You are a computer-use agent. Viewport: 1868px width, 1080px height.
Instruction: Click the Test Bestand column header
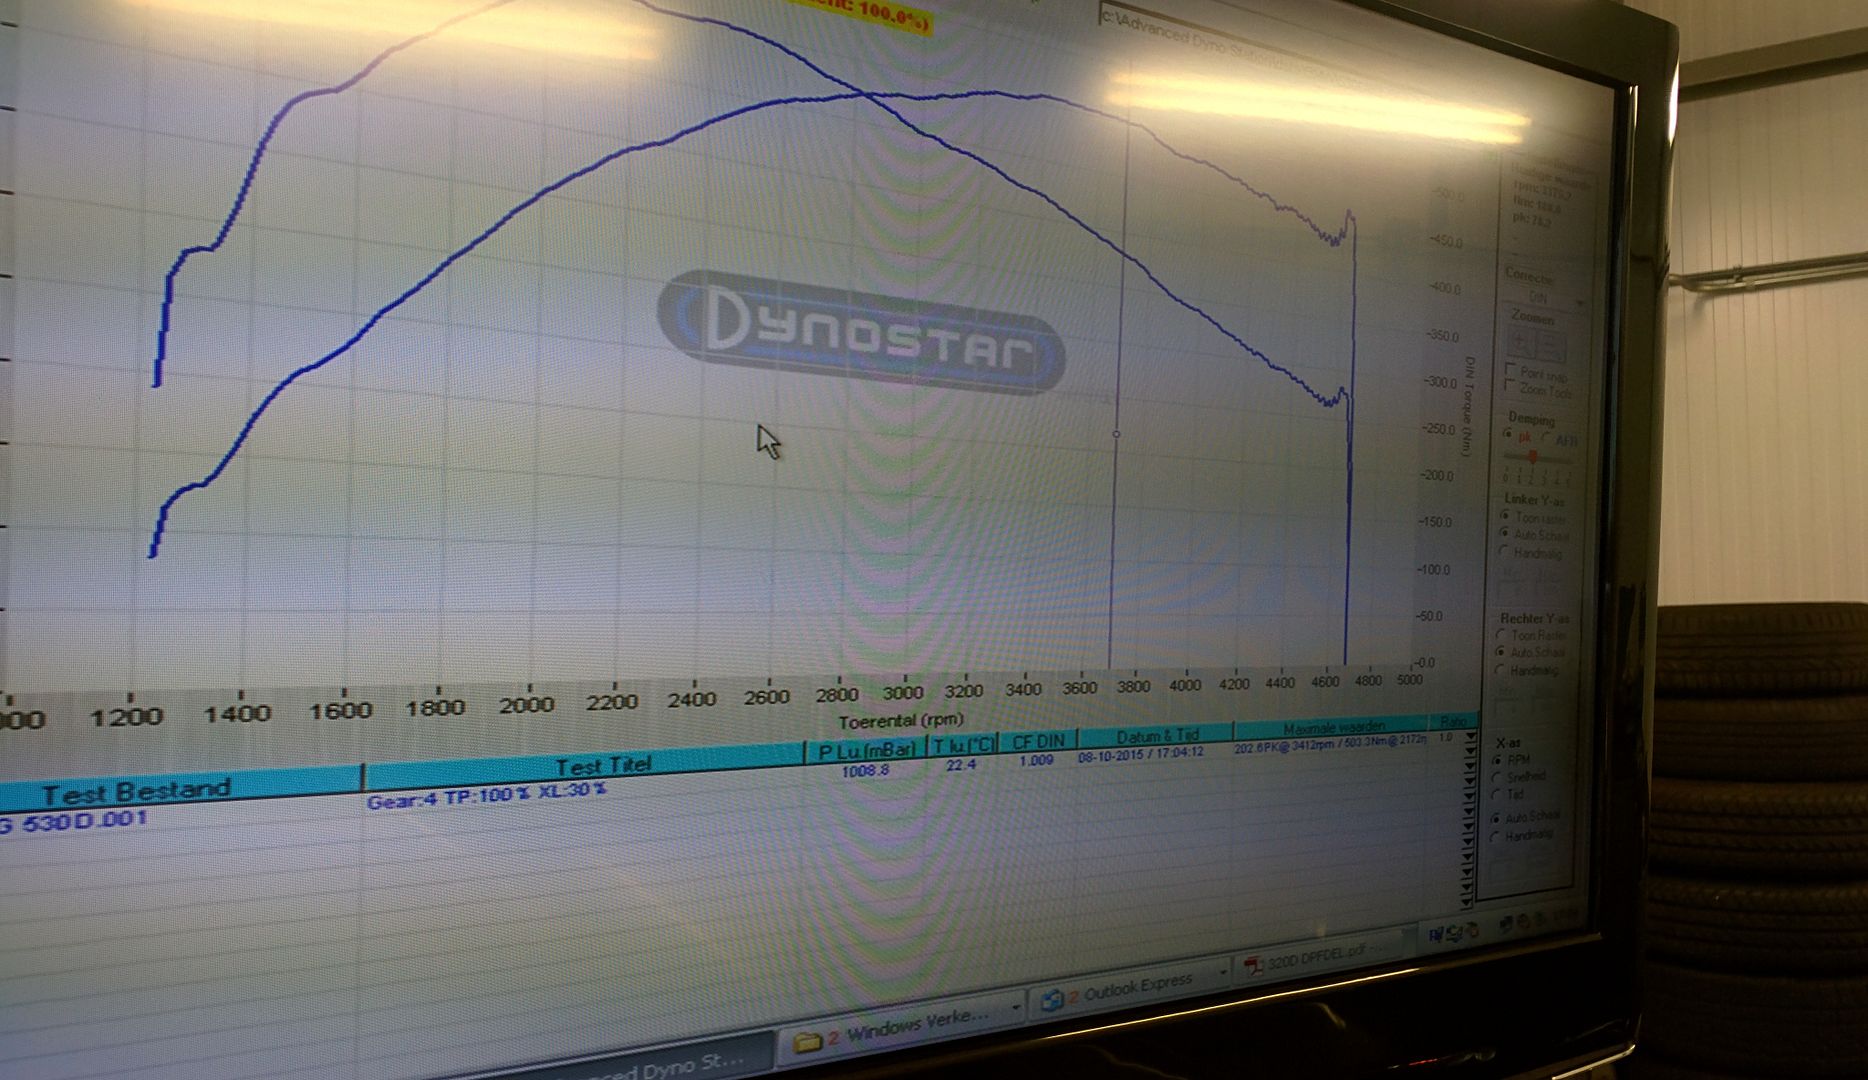[135, 792]
